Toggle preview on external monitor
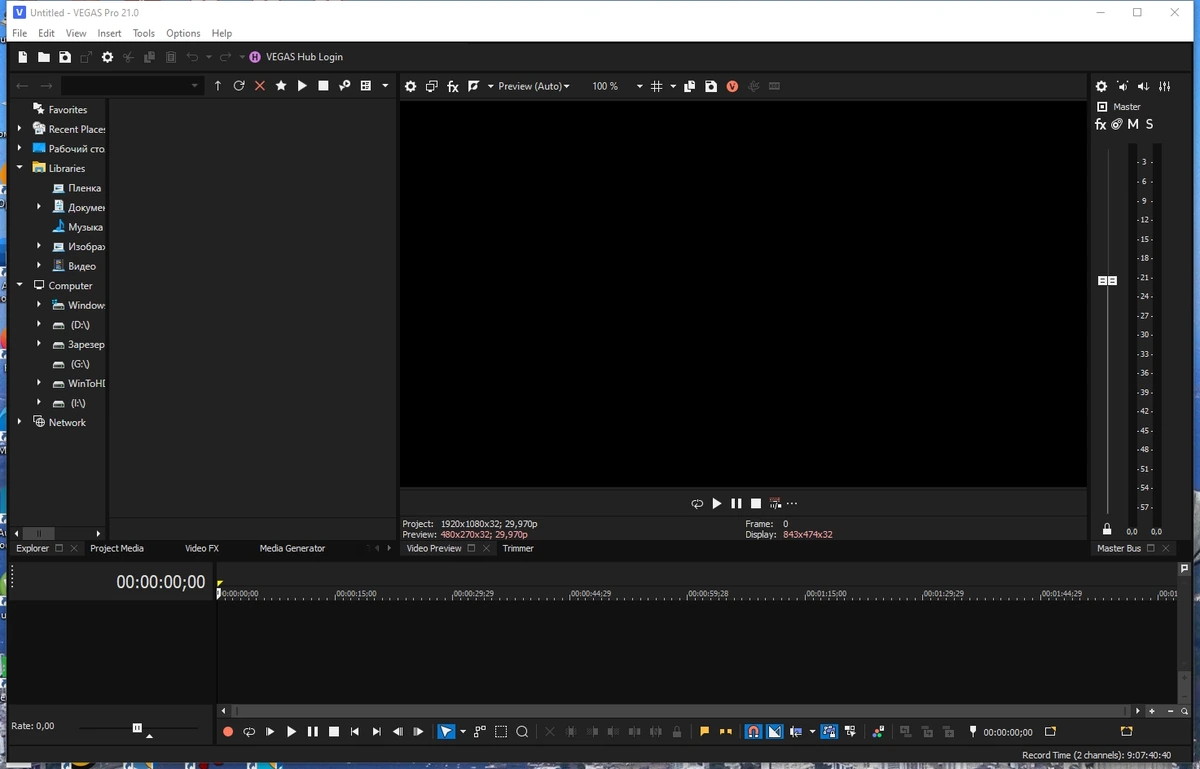The image size is (1200, 769). [431, 87]
